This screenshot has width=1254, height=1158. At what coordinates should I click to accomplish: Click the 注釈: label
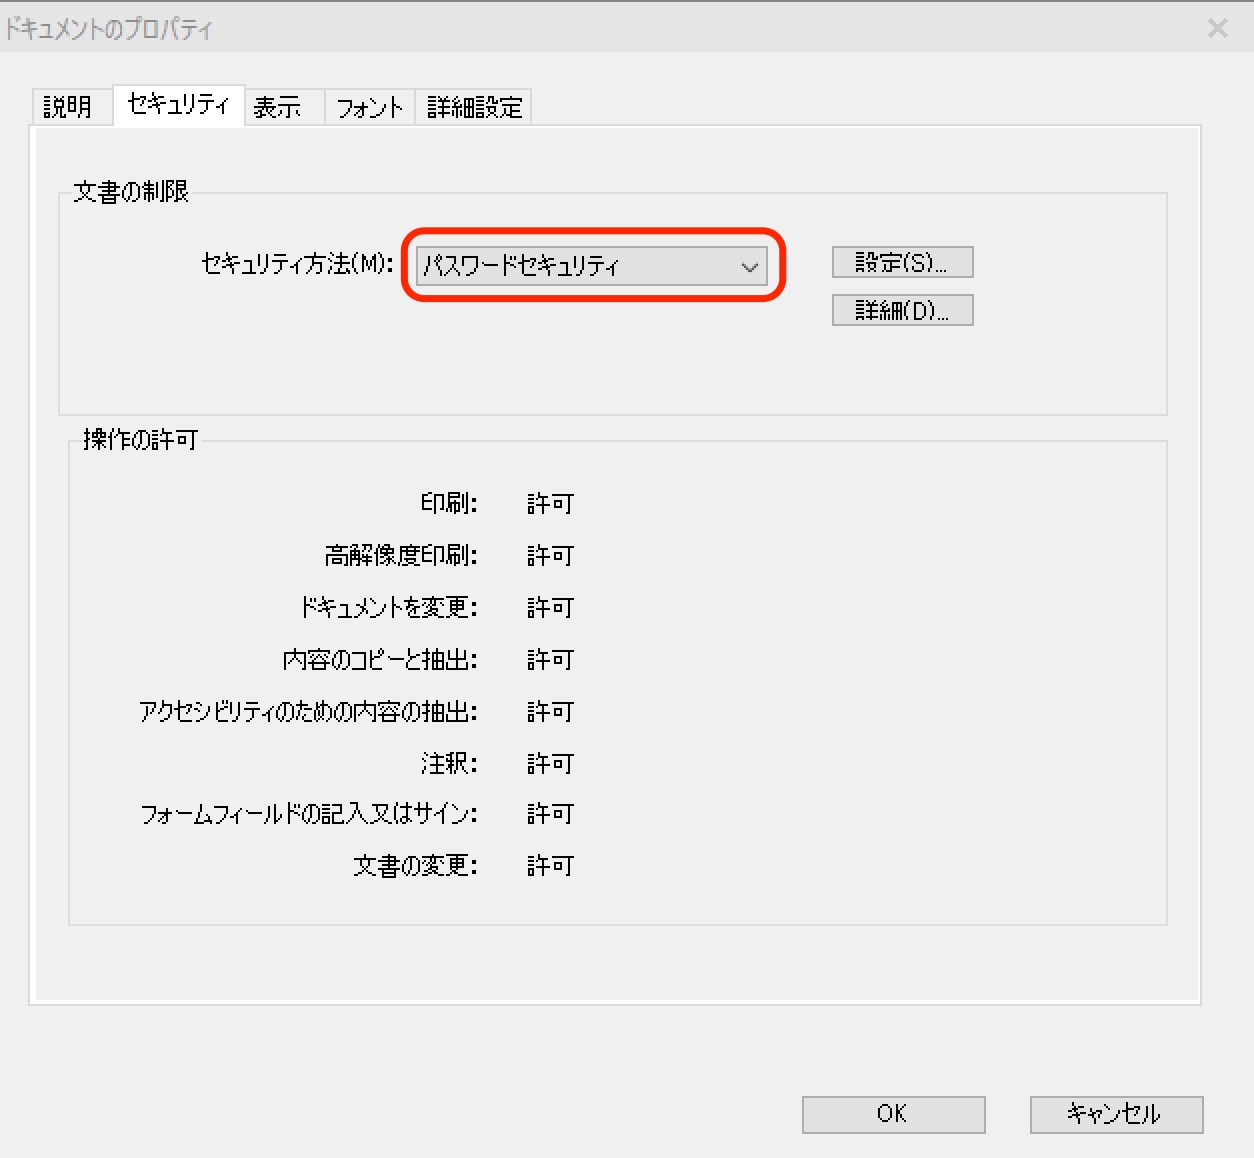pos(449,763)
